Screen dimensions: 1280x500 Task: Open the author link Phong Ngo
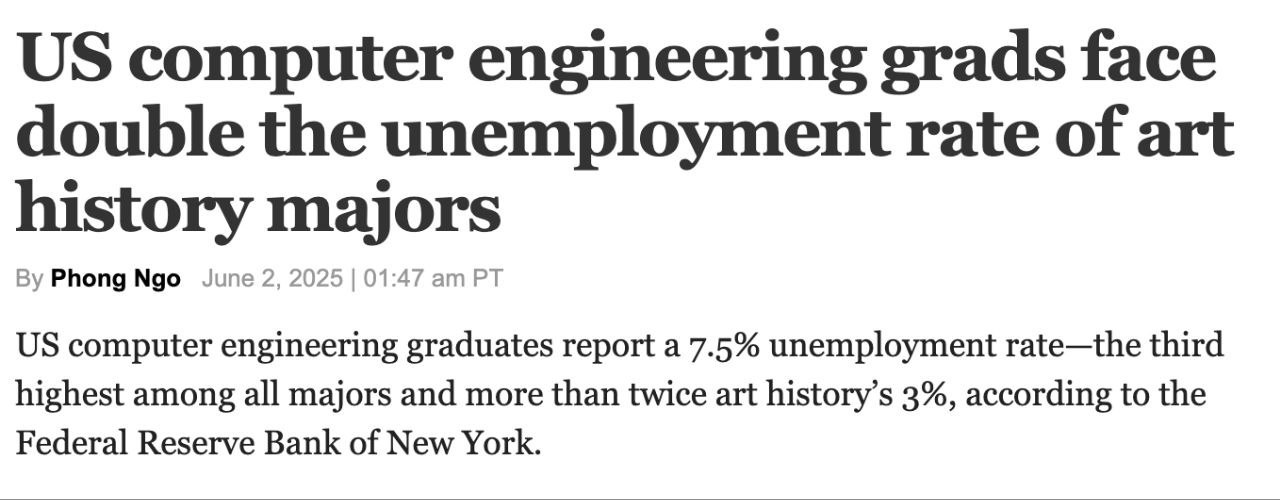116,279
